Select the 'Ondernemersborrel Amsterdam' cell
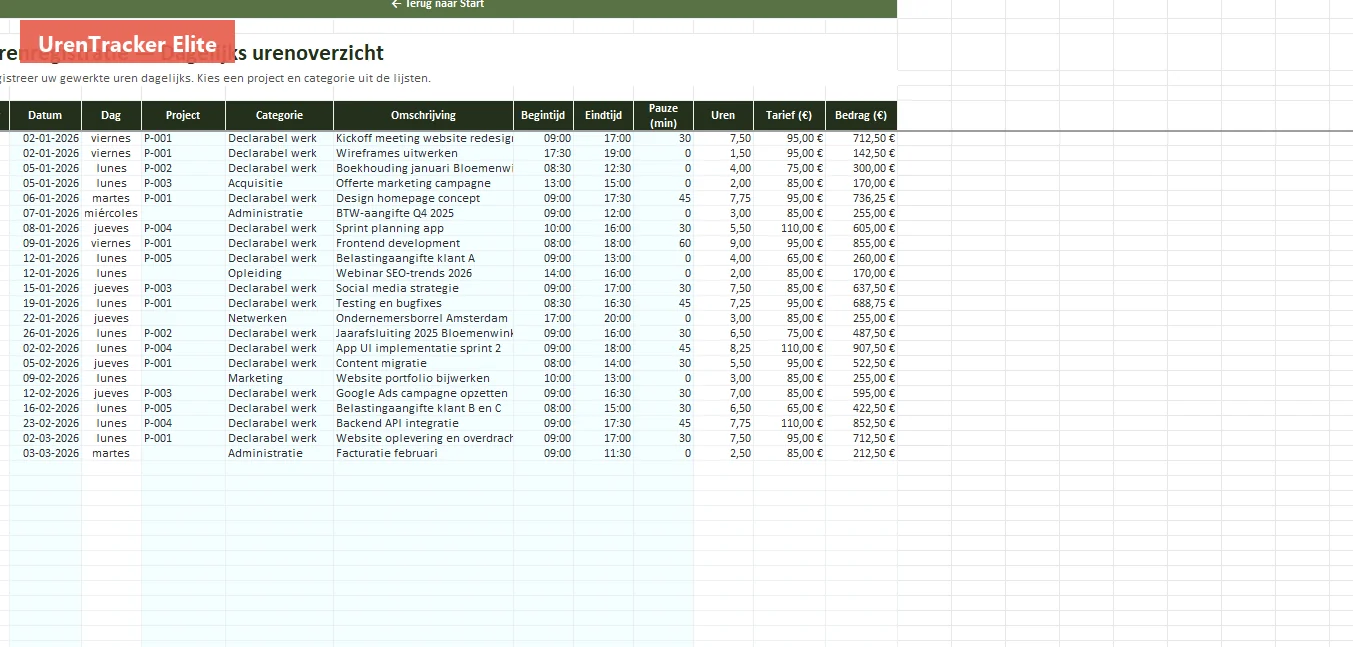The width and height of the screenshot is (1353, 647). point(423,318)
